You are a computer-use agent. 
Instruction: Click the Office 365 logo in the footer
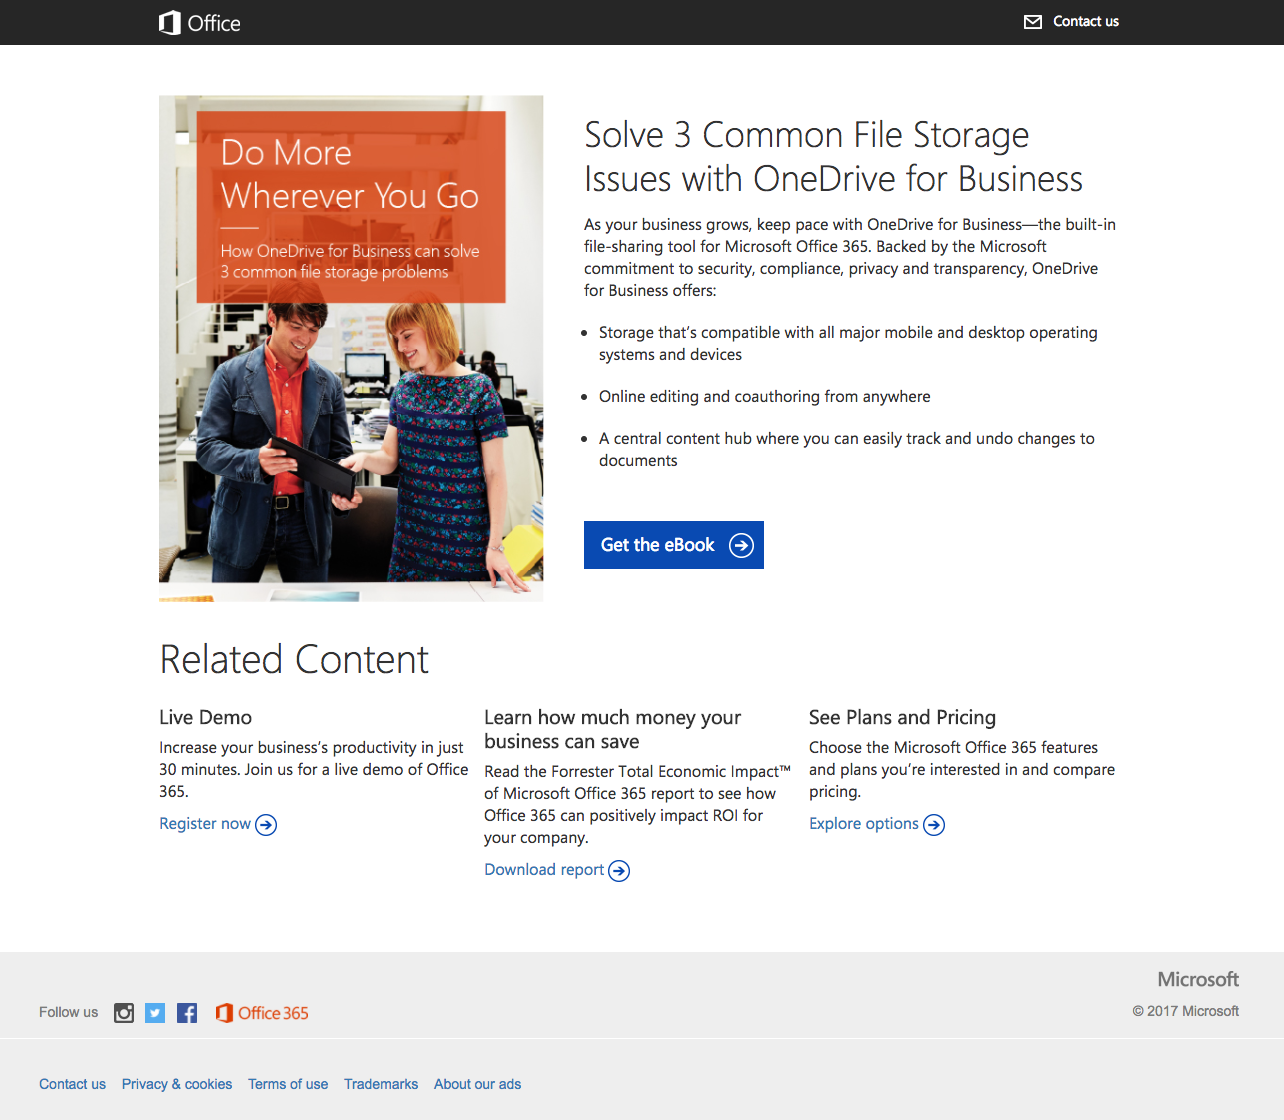pos(262,1013)
